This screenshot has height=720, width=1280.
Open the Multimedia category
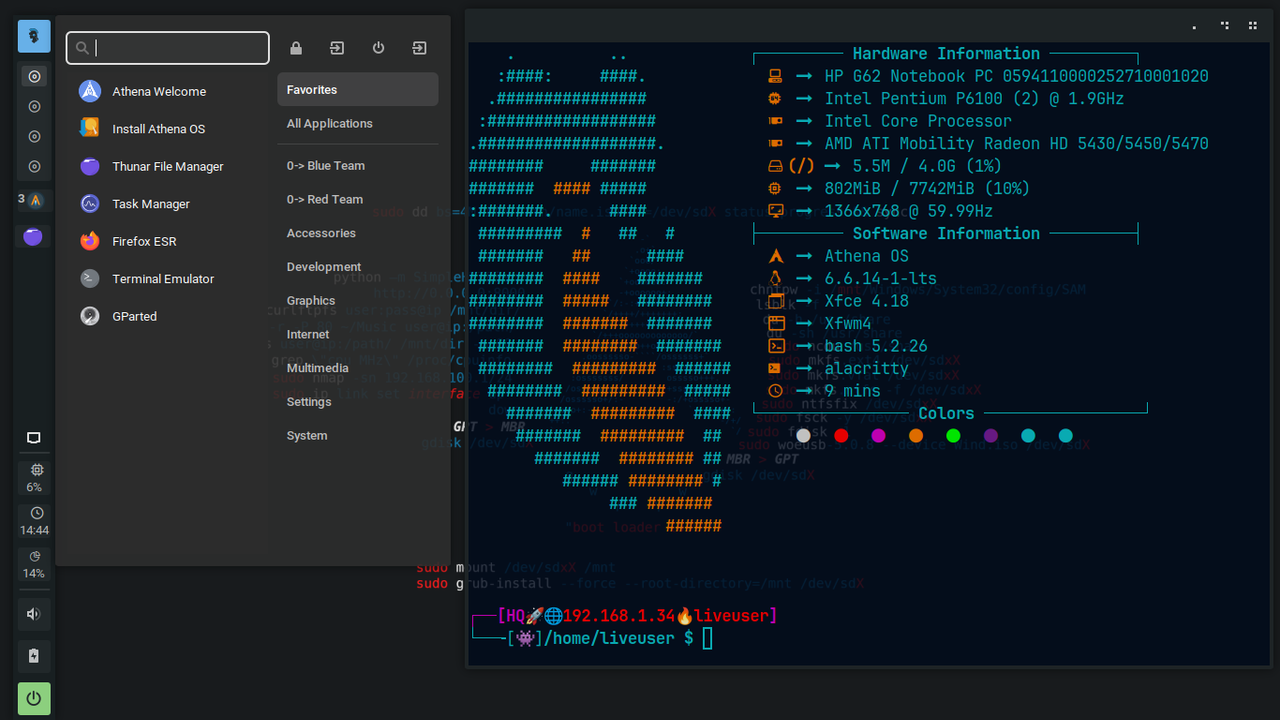358,368
